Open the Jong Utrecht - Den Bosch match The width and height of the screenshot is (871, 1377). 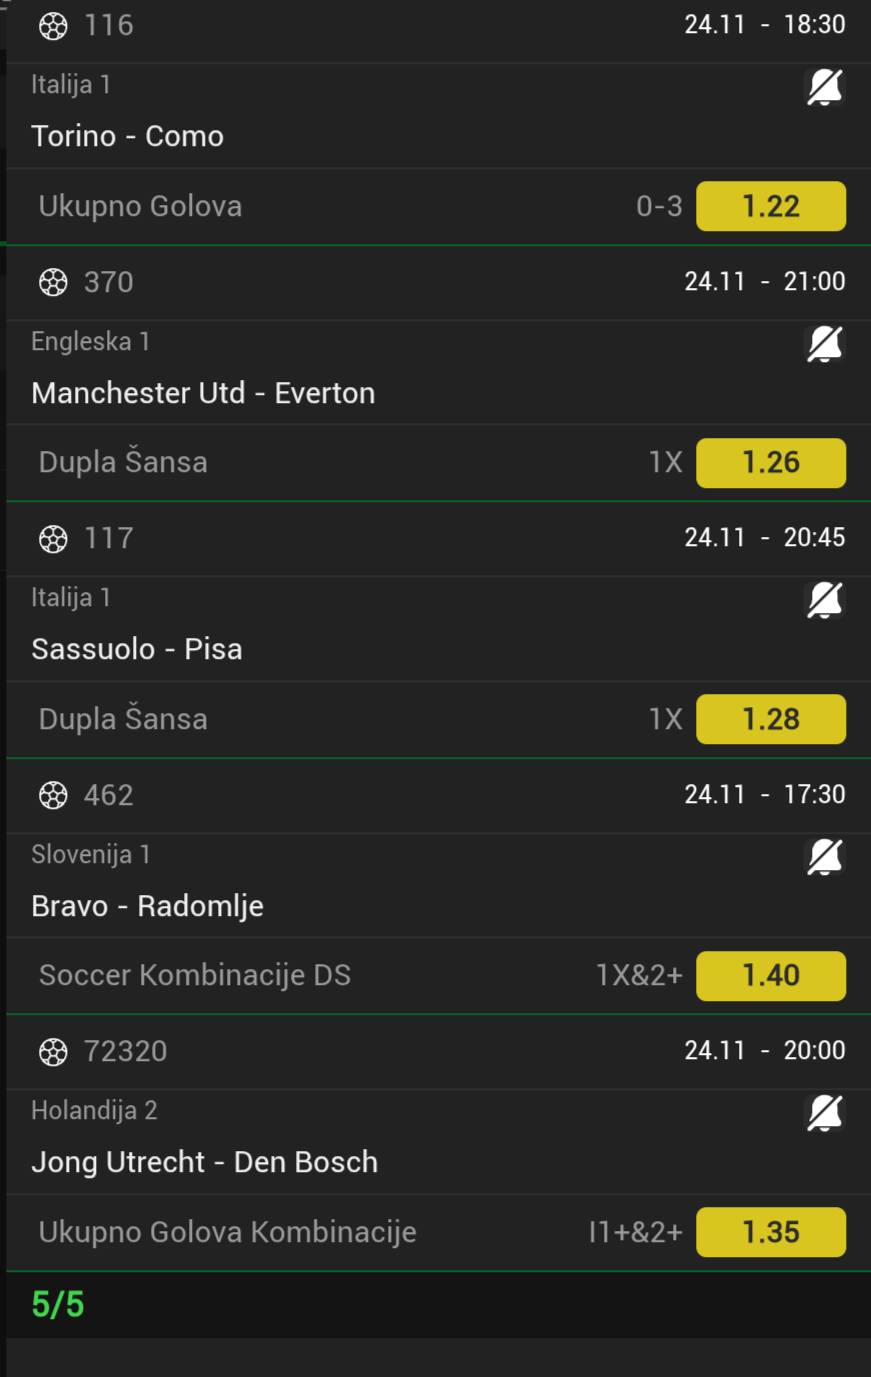[205, 1162]
